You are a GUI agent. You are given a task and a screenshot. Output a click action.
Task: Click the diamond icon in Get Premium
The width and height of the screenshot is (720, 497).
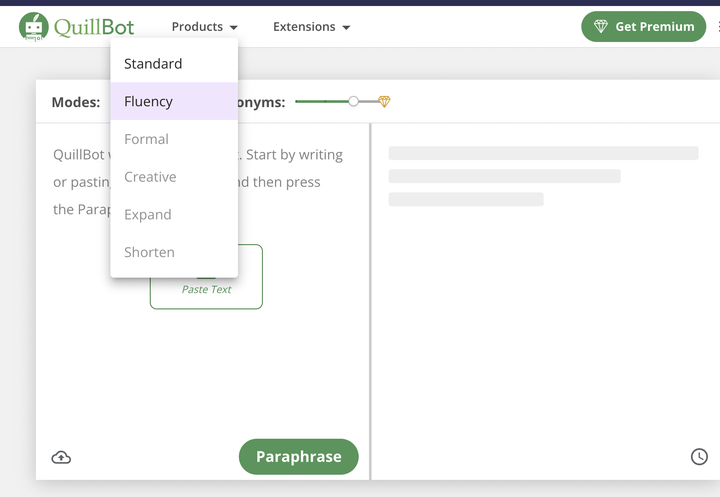pyautogui.click(x=601, y=27)
